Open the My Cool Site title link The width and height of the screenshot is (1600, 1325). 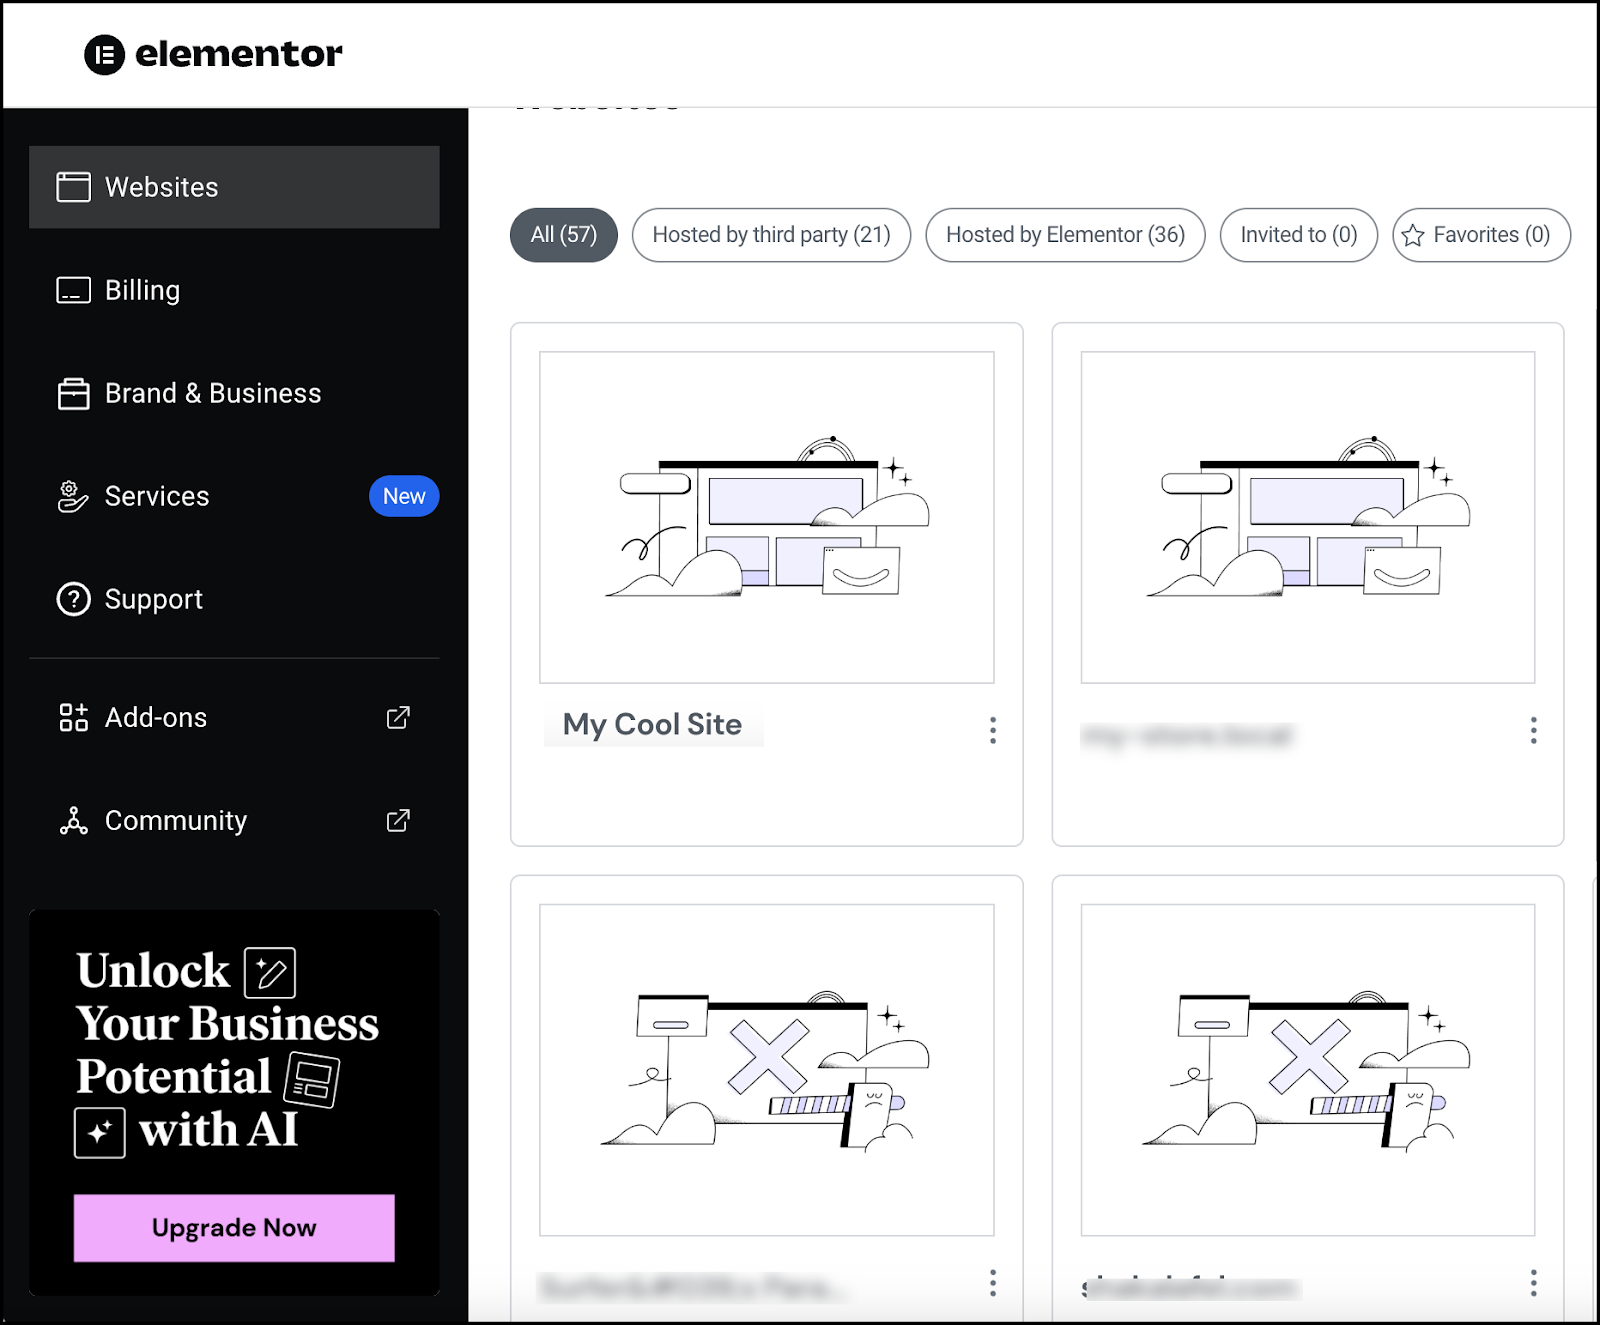tap(653, 724)
